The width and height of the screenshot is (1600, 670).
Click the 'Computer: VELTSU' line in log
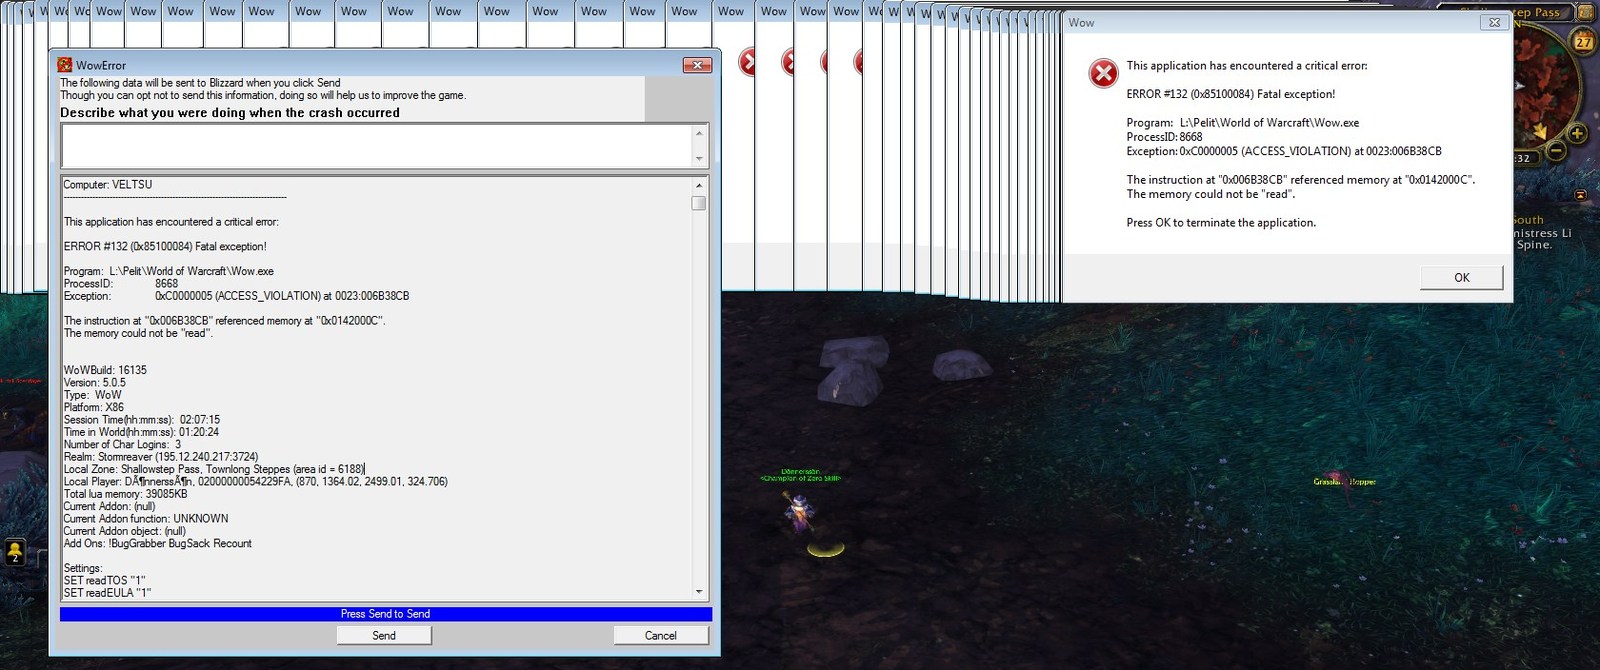(108, 185)
